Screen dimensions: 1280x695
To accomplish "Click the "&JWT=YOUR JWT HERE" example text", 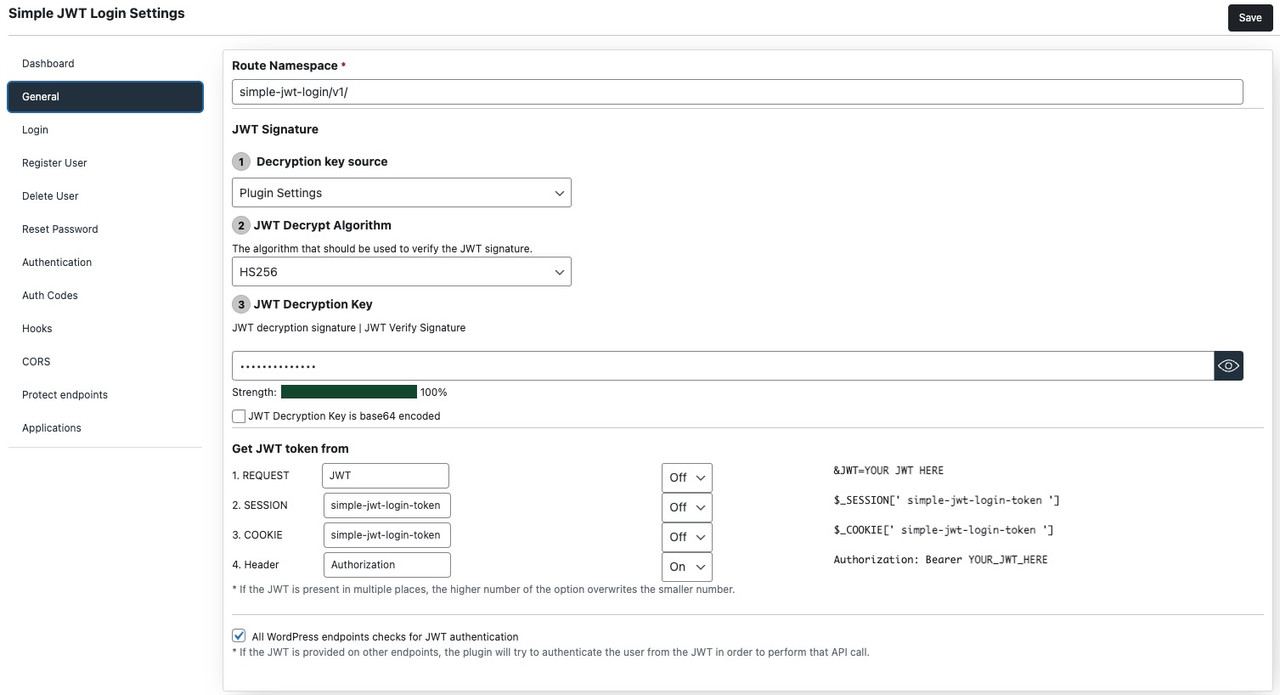I will [x=888, y=470].
